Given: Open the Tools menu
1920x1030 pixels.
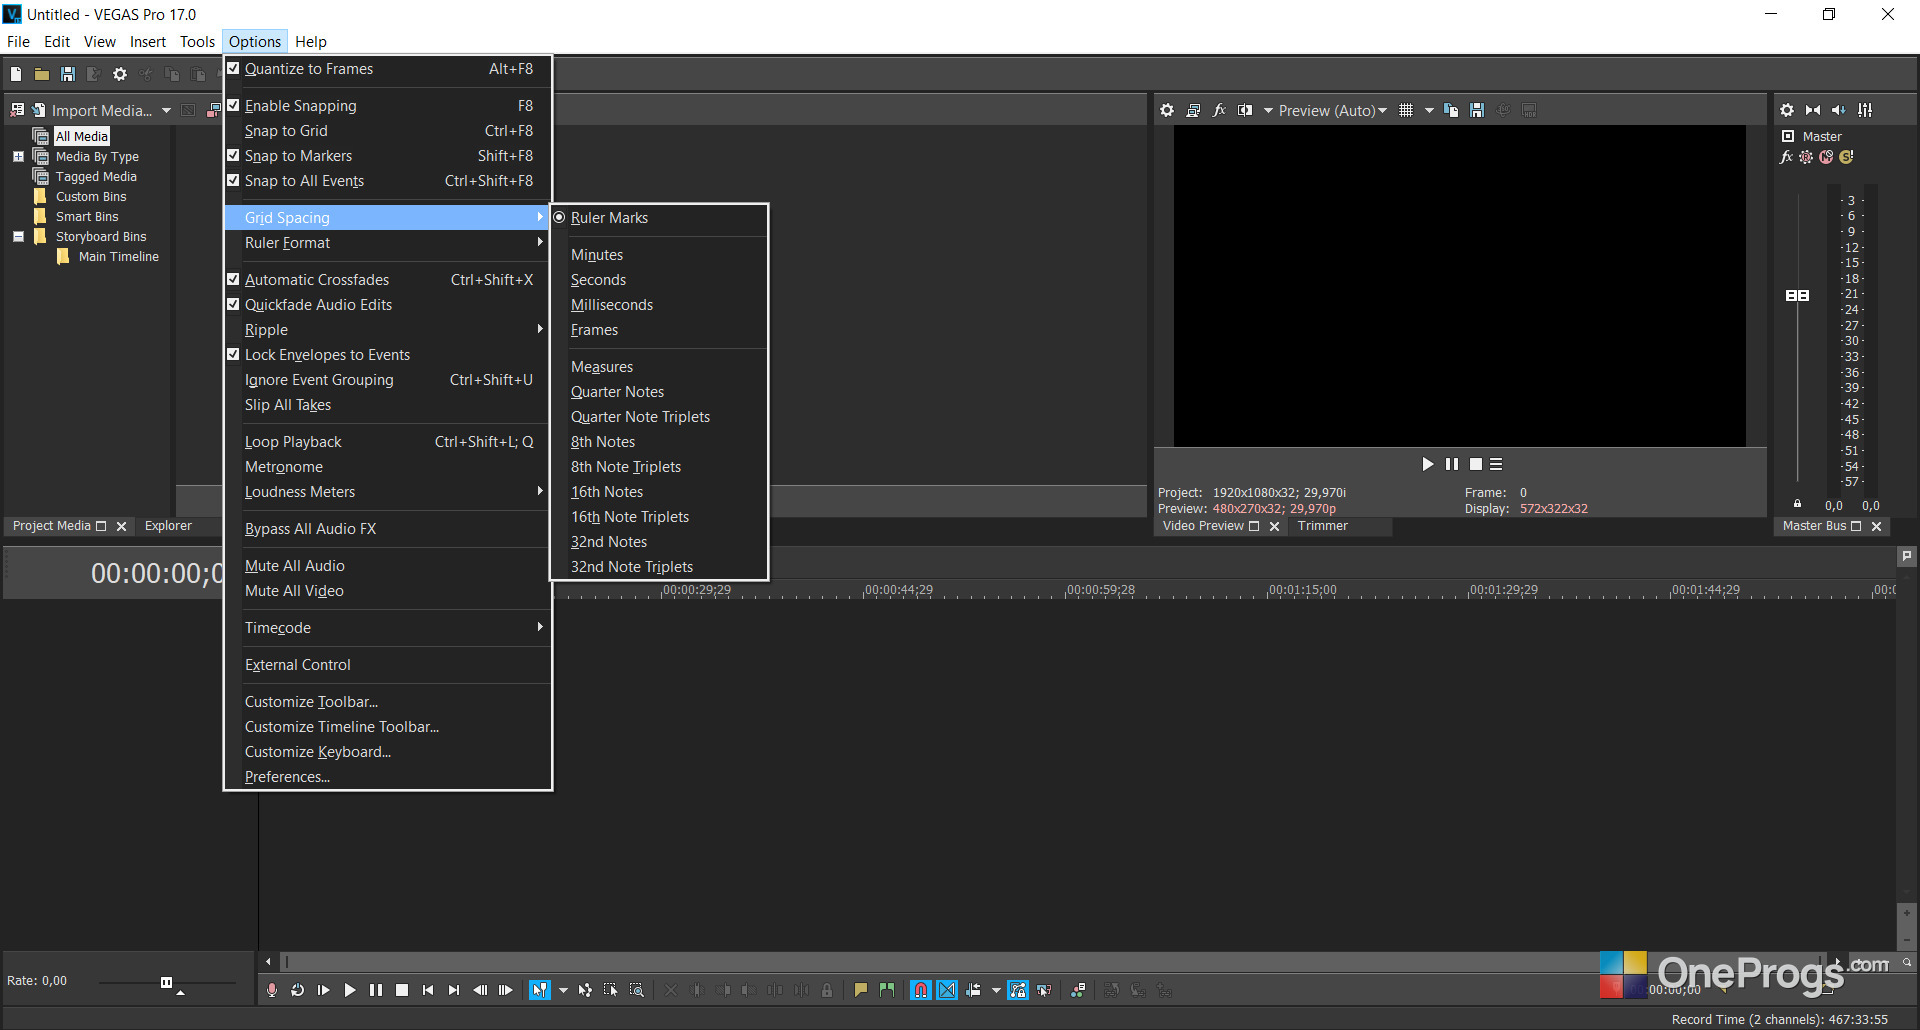Looking at the screenshot, I should coord(197,42).
